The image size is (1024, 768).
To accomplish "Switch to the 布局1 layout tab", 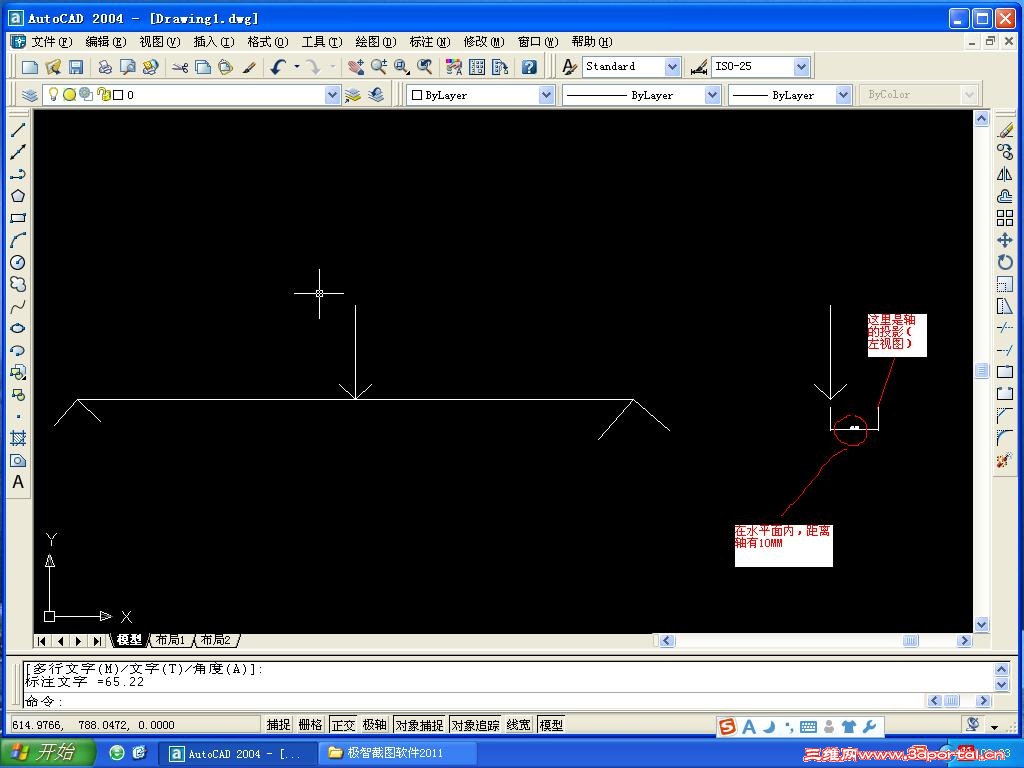I will click(170, 640).
